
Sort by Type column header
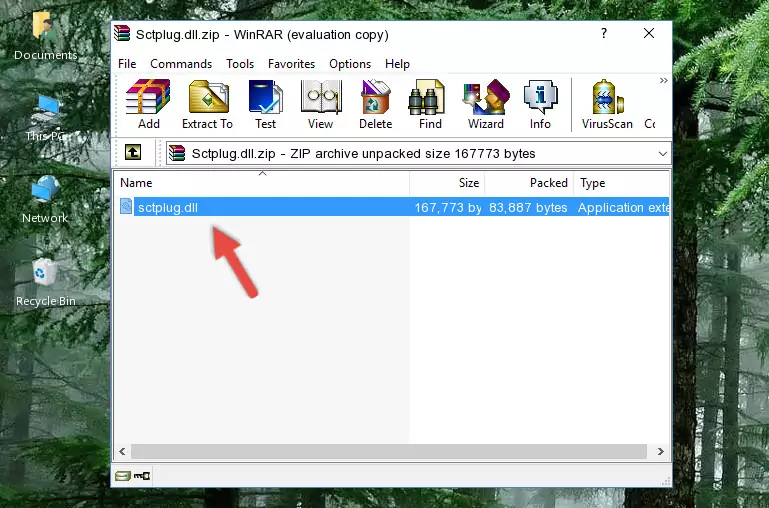(621, 183)
